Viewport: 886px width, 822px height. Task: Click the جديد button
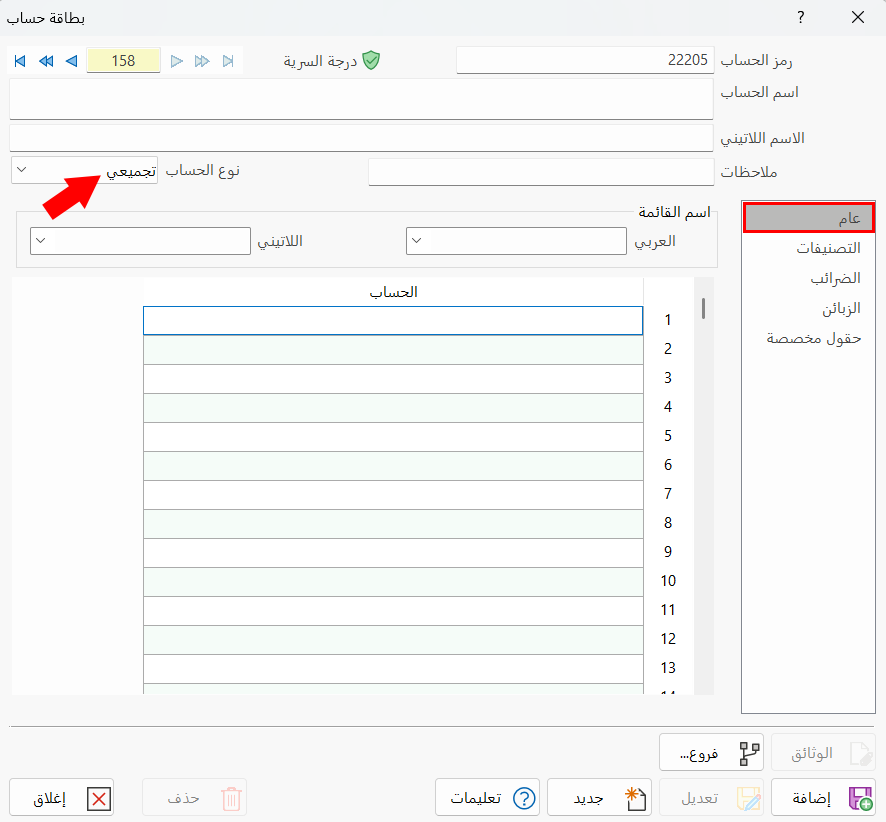click(600, 797)
